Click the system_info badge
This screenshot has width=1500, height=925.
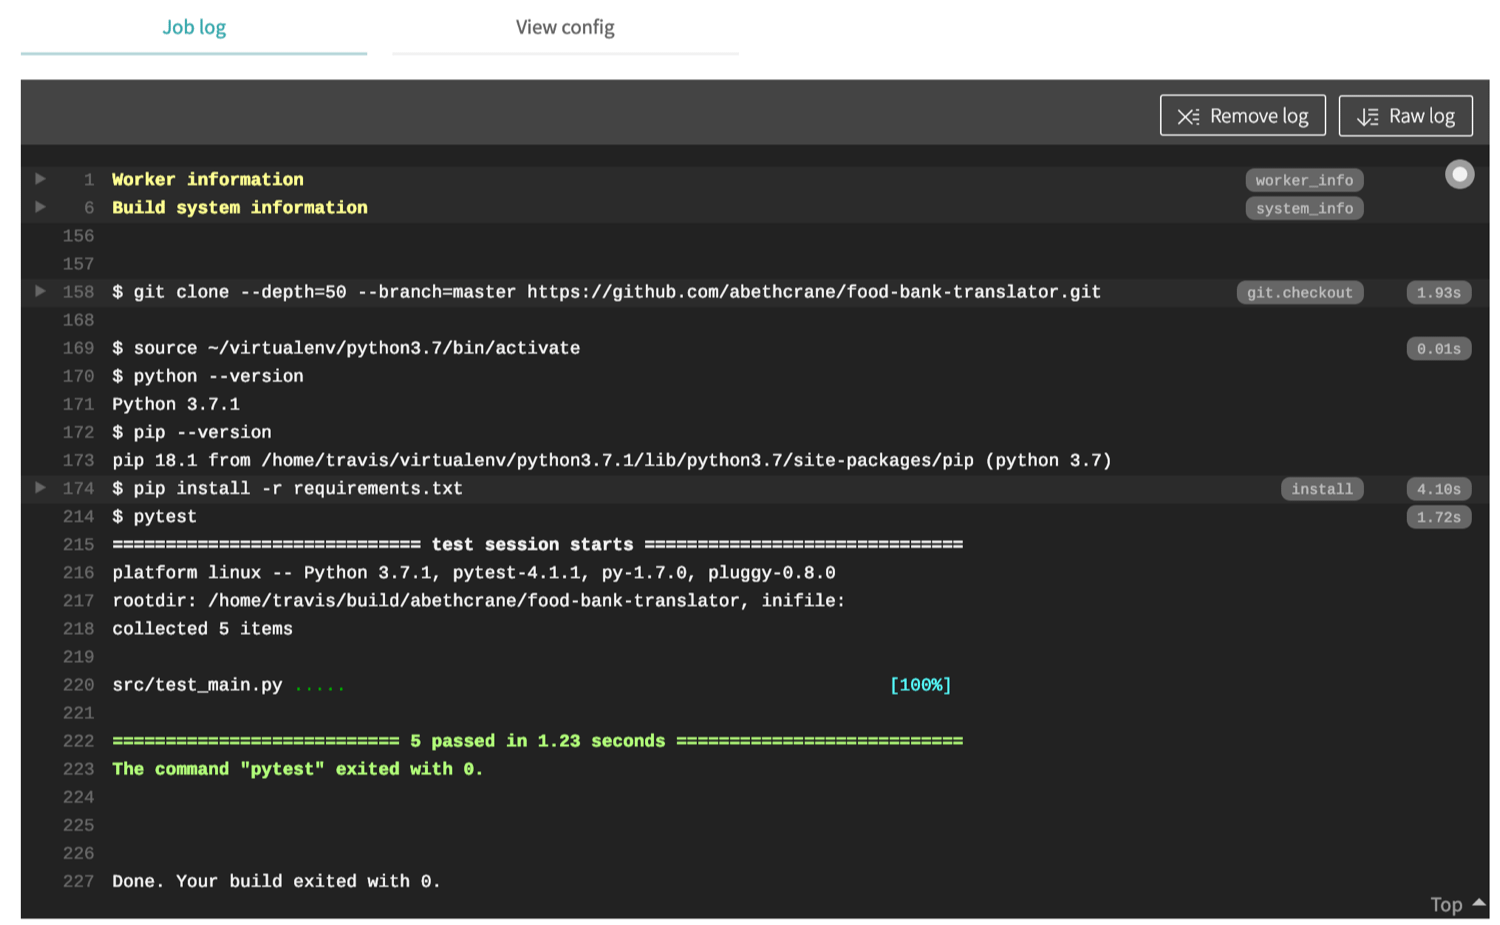click(x=1304, y=208)
